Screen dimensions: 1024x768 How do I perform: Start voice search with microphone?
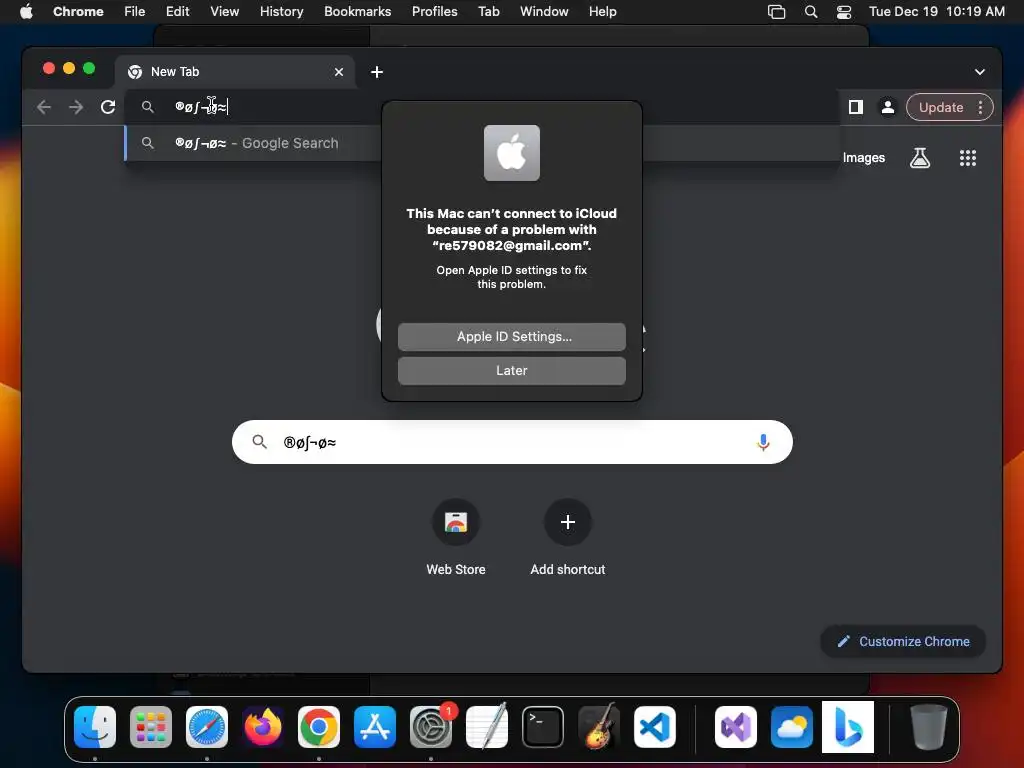[x=763, y=442]
